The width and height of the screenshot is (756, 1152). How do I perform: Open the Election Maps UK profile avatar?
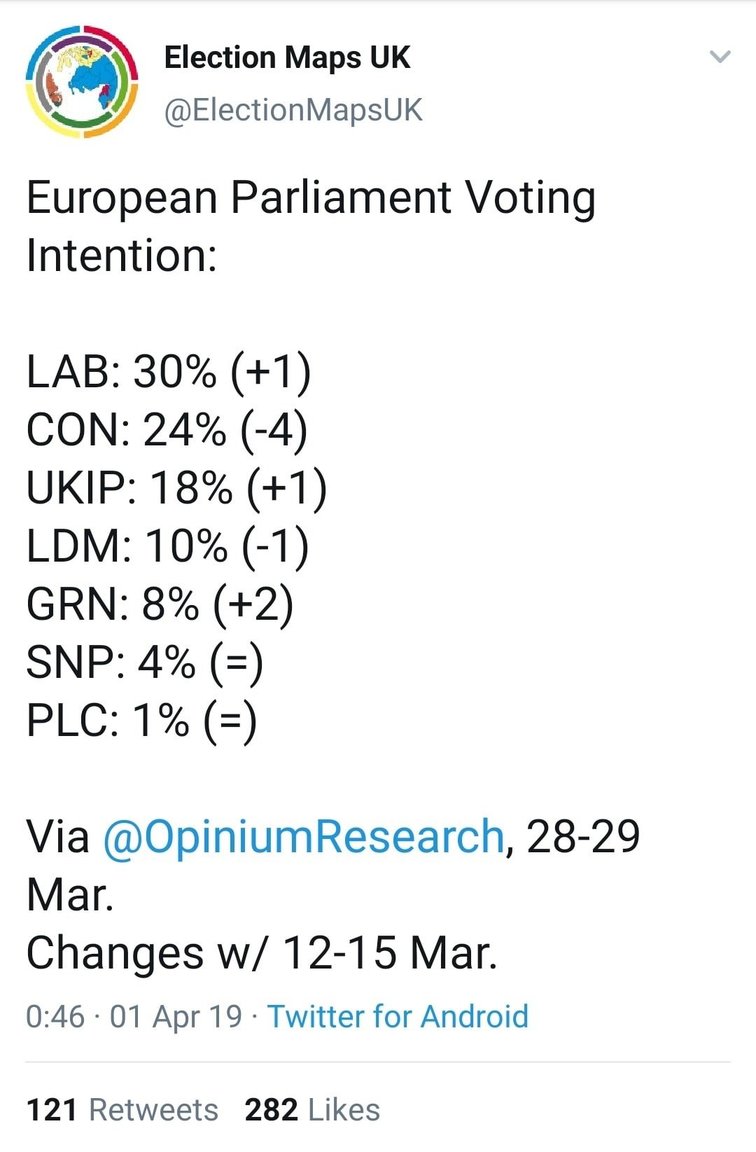tap(82, 82)
